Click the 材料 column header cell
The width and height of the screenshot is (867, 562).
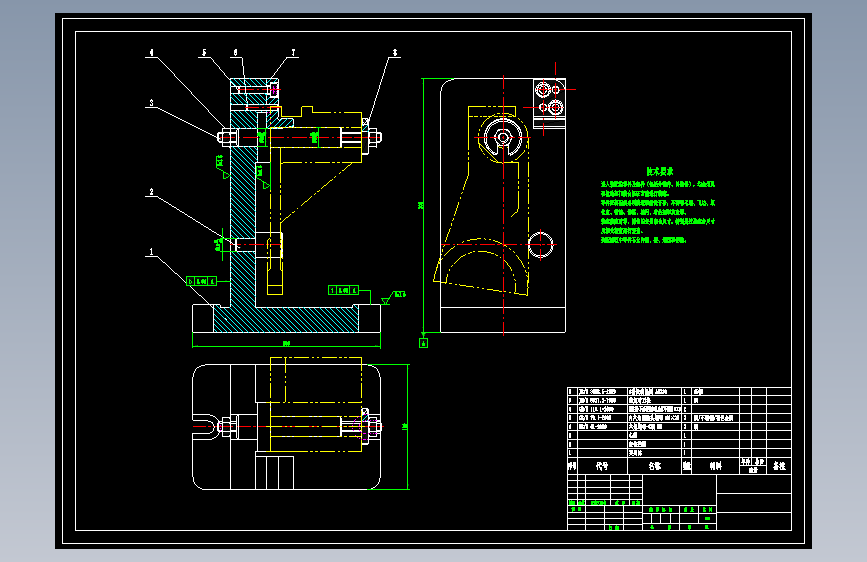(715, 466)
